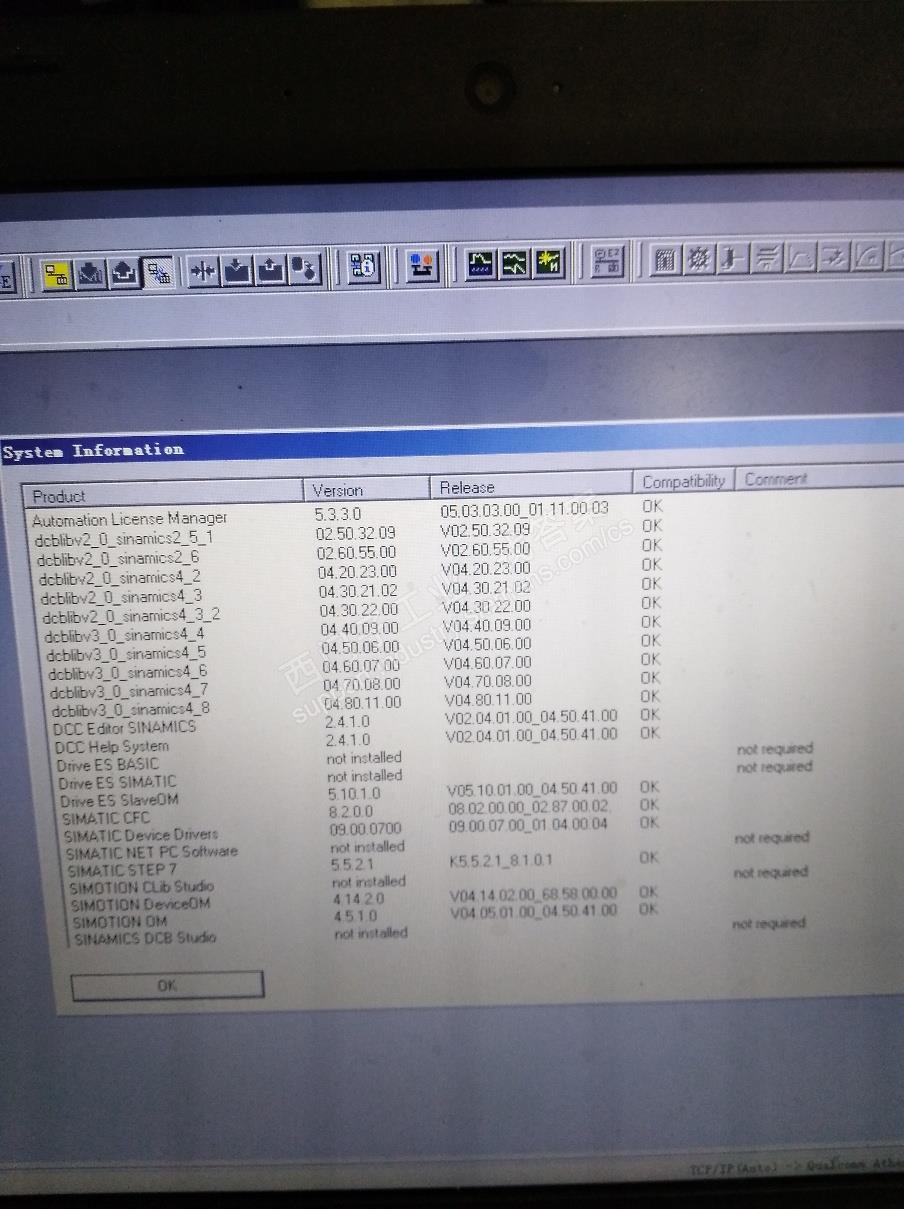Click the pressed-in network devices toolbar icon
This screenshot has height=1209, width=904.
click(x=158, y=272)
